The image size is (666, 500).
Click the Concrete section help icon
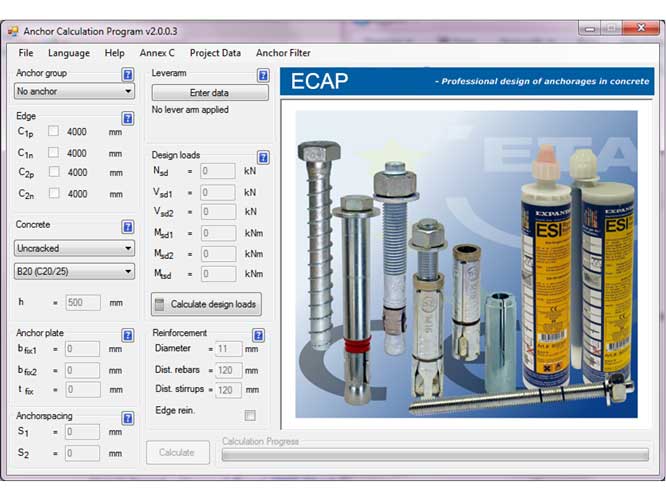[128, 226]
